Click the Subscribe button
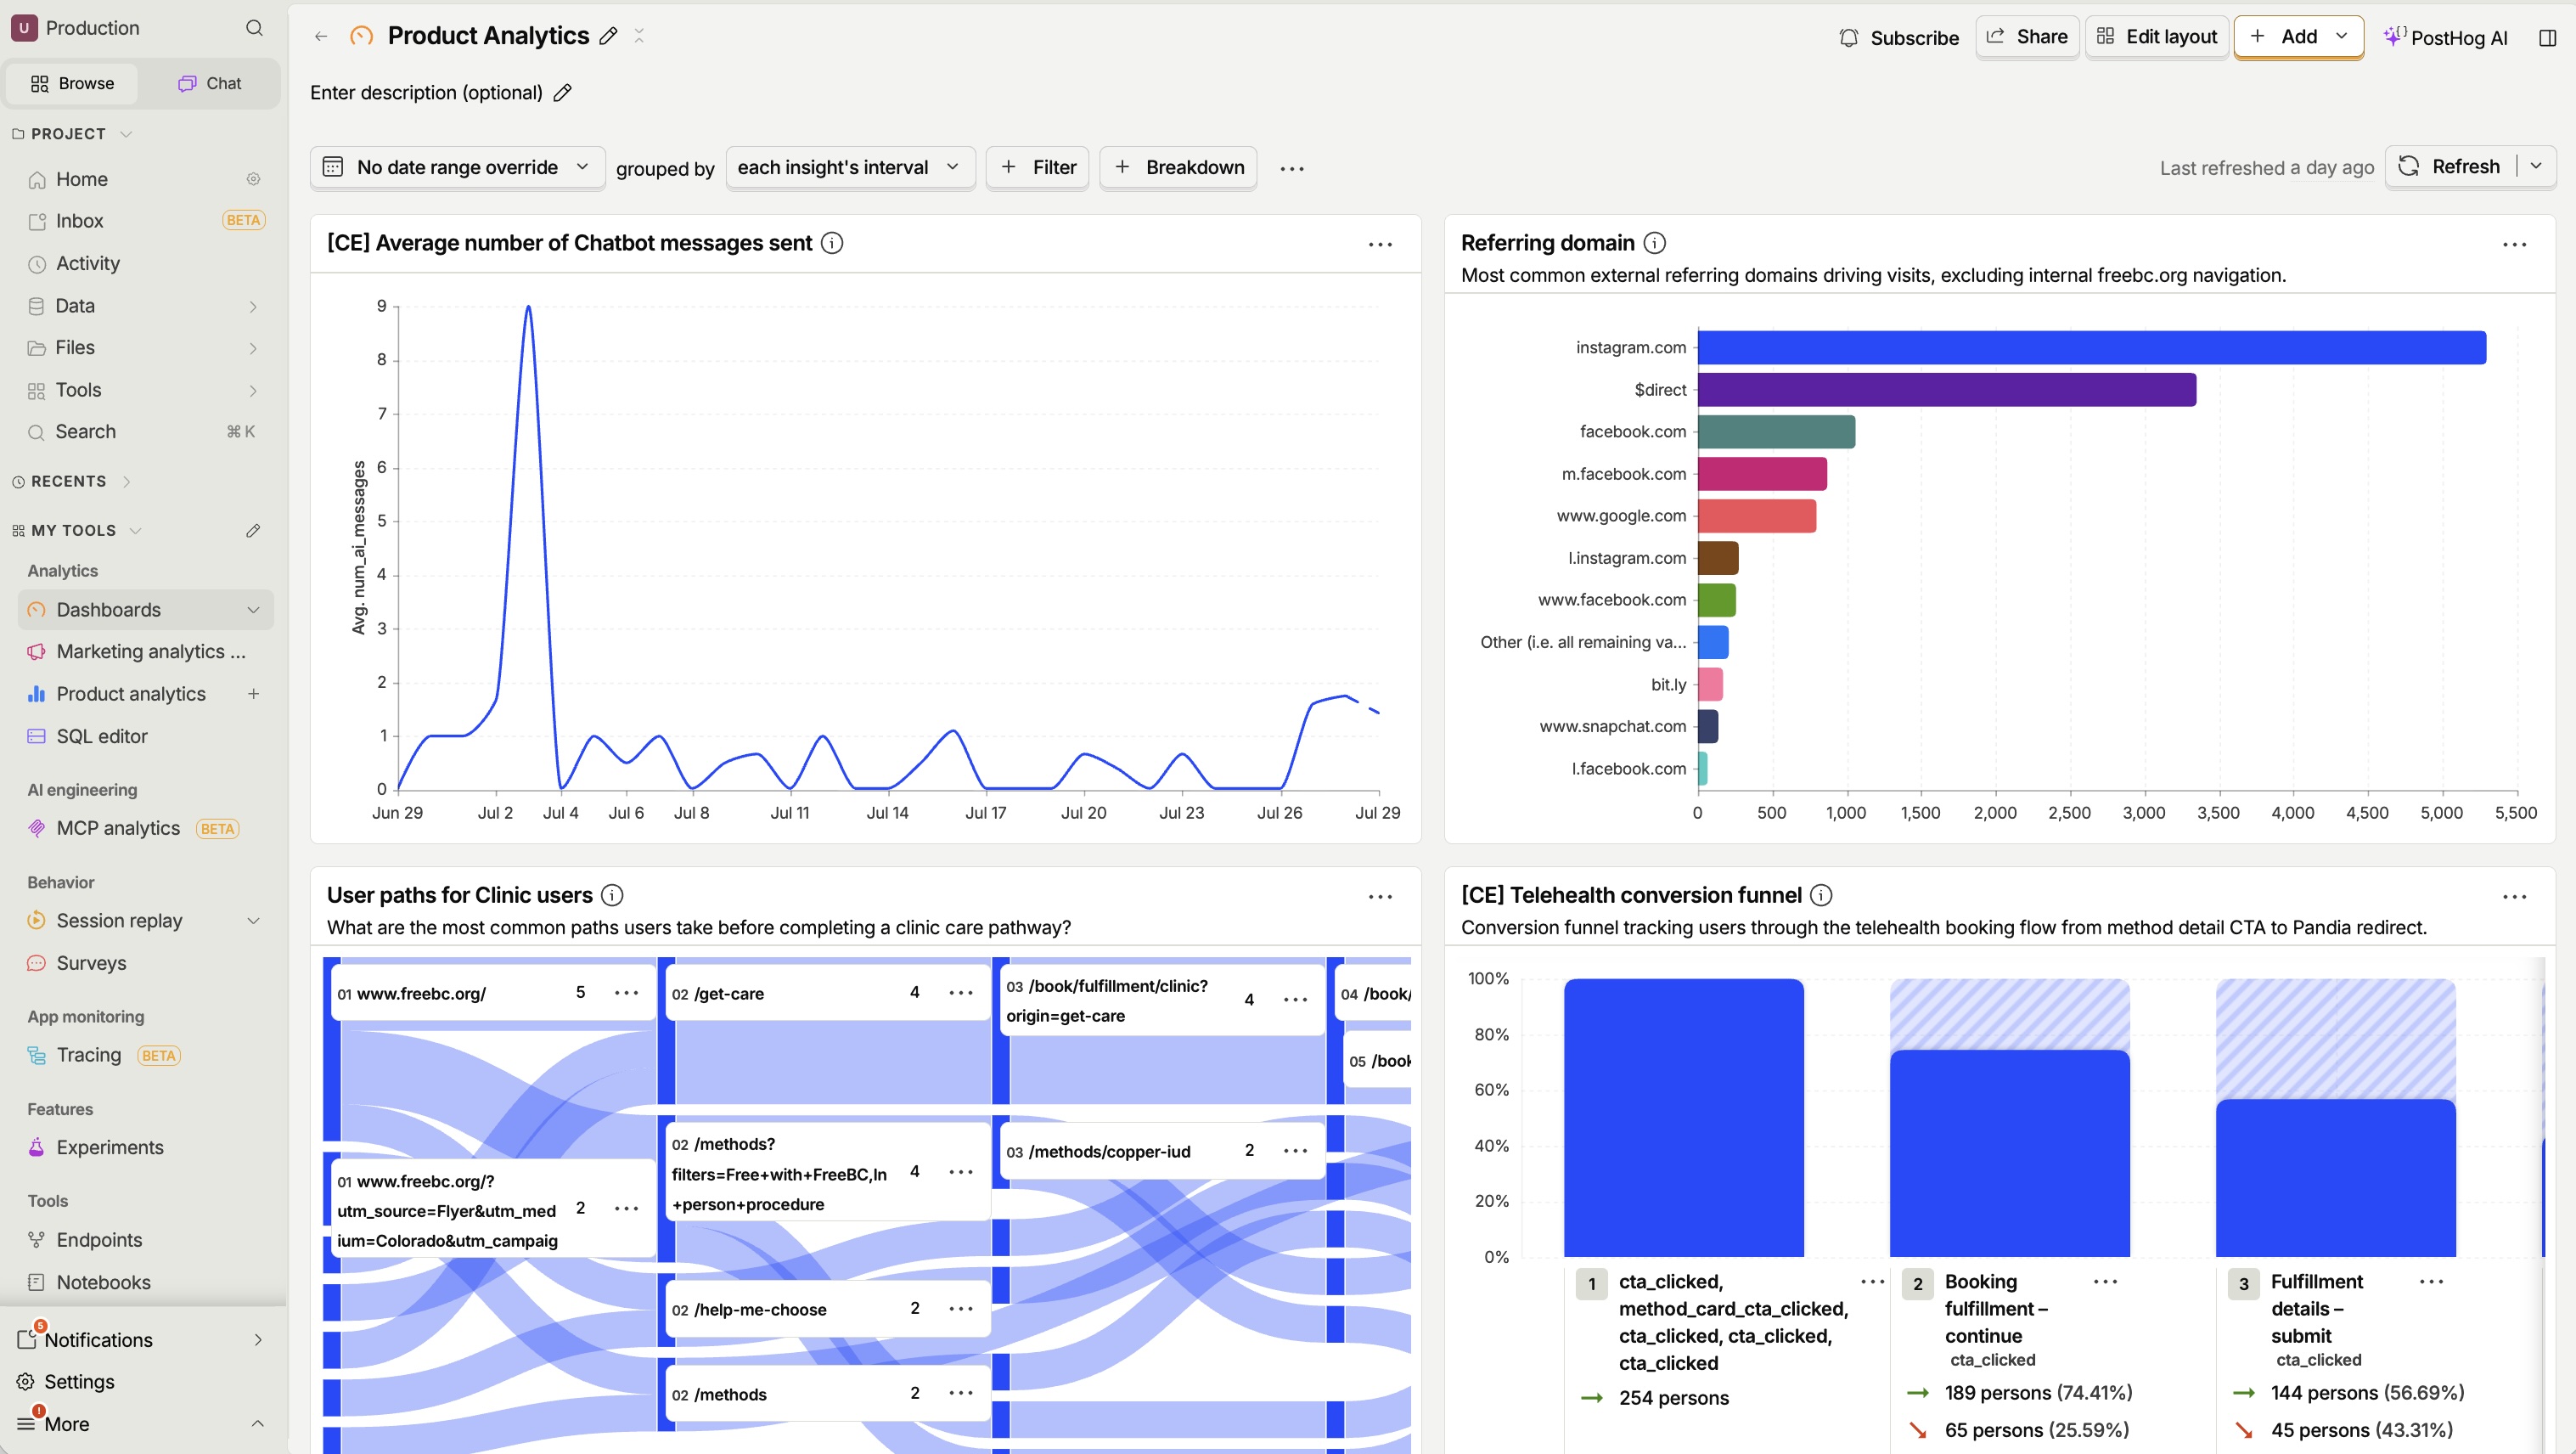2576x1454 pixels. pos(1898,37)
